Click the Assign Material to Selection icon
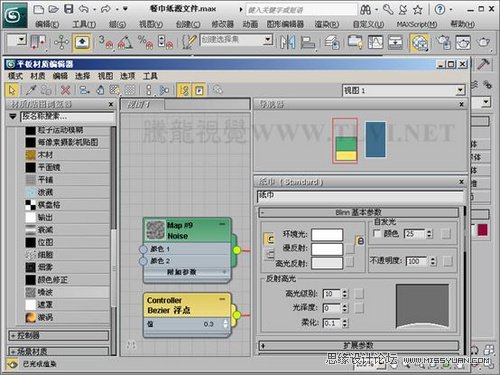This screenshot has width=500, height=375. [46, 90]
